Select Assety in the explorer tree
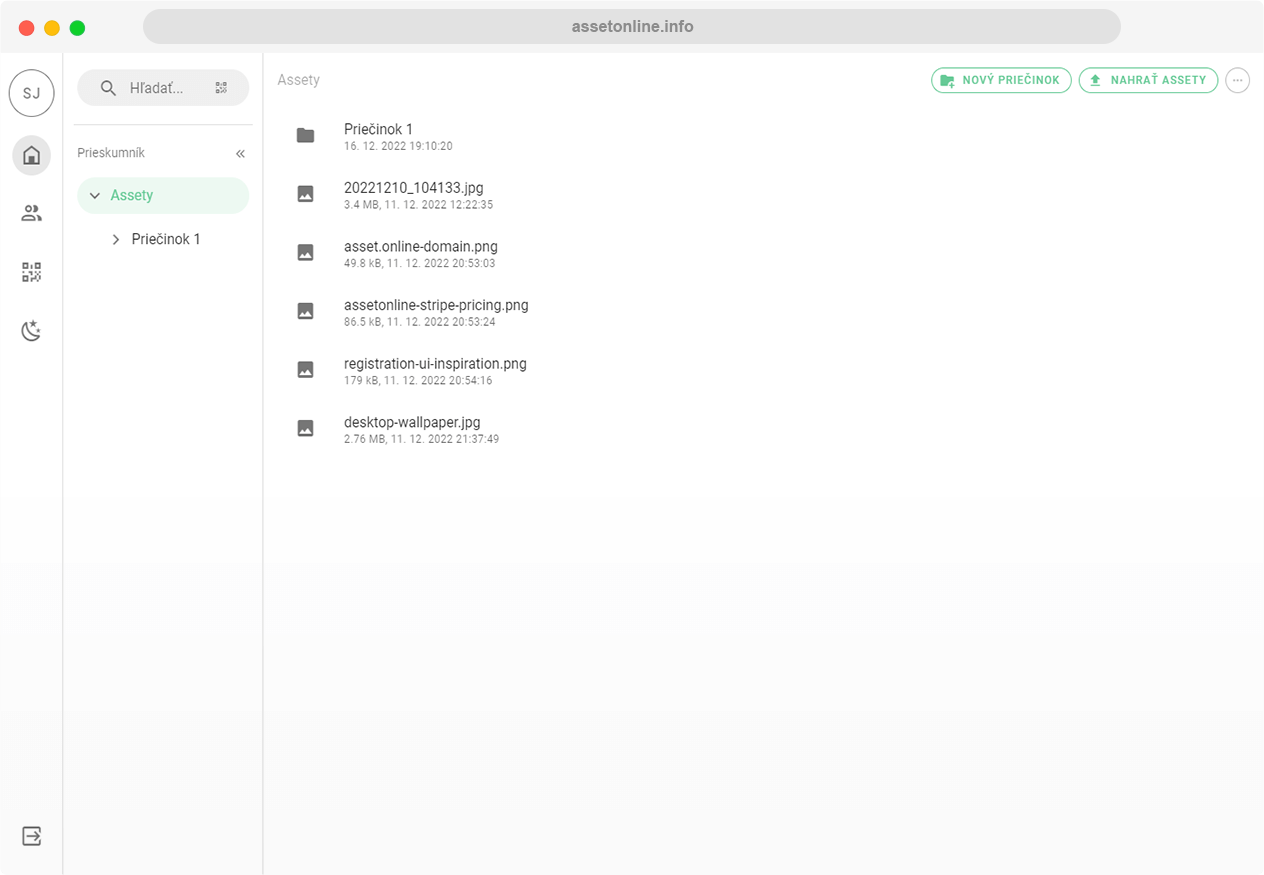 tap(132, 196)
